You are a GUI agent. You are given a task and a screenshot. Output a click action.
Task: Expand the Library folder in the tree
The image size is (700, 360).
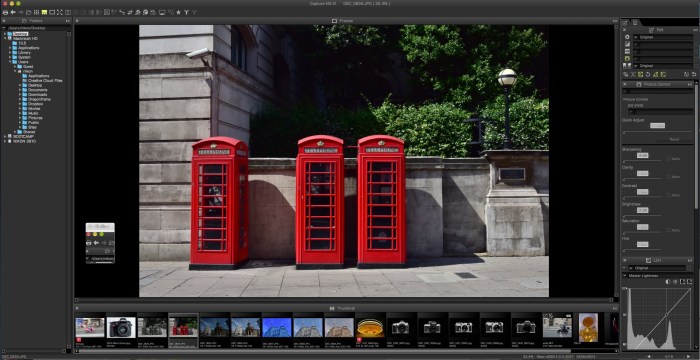(10, 52)
